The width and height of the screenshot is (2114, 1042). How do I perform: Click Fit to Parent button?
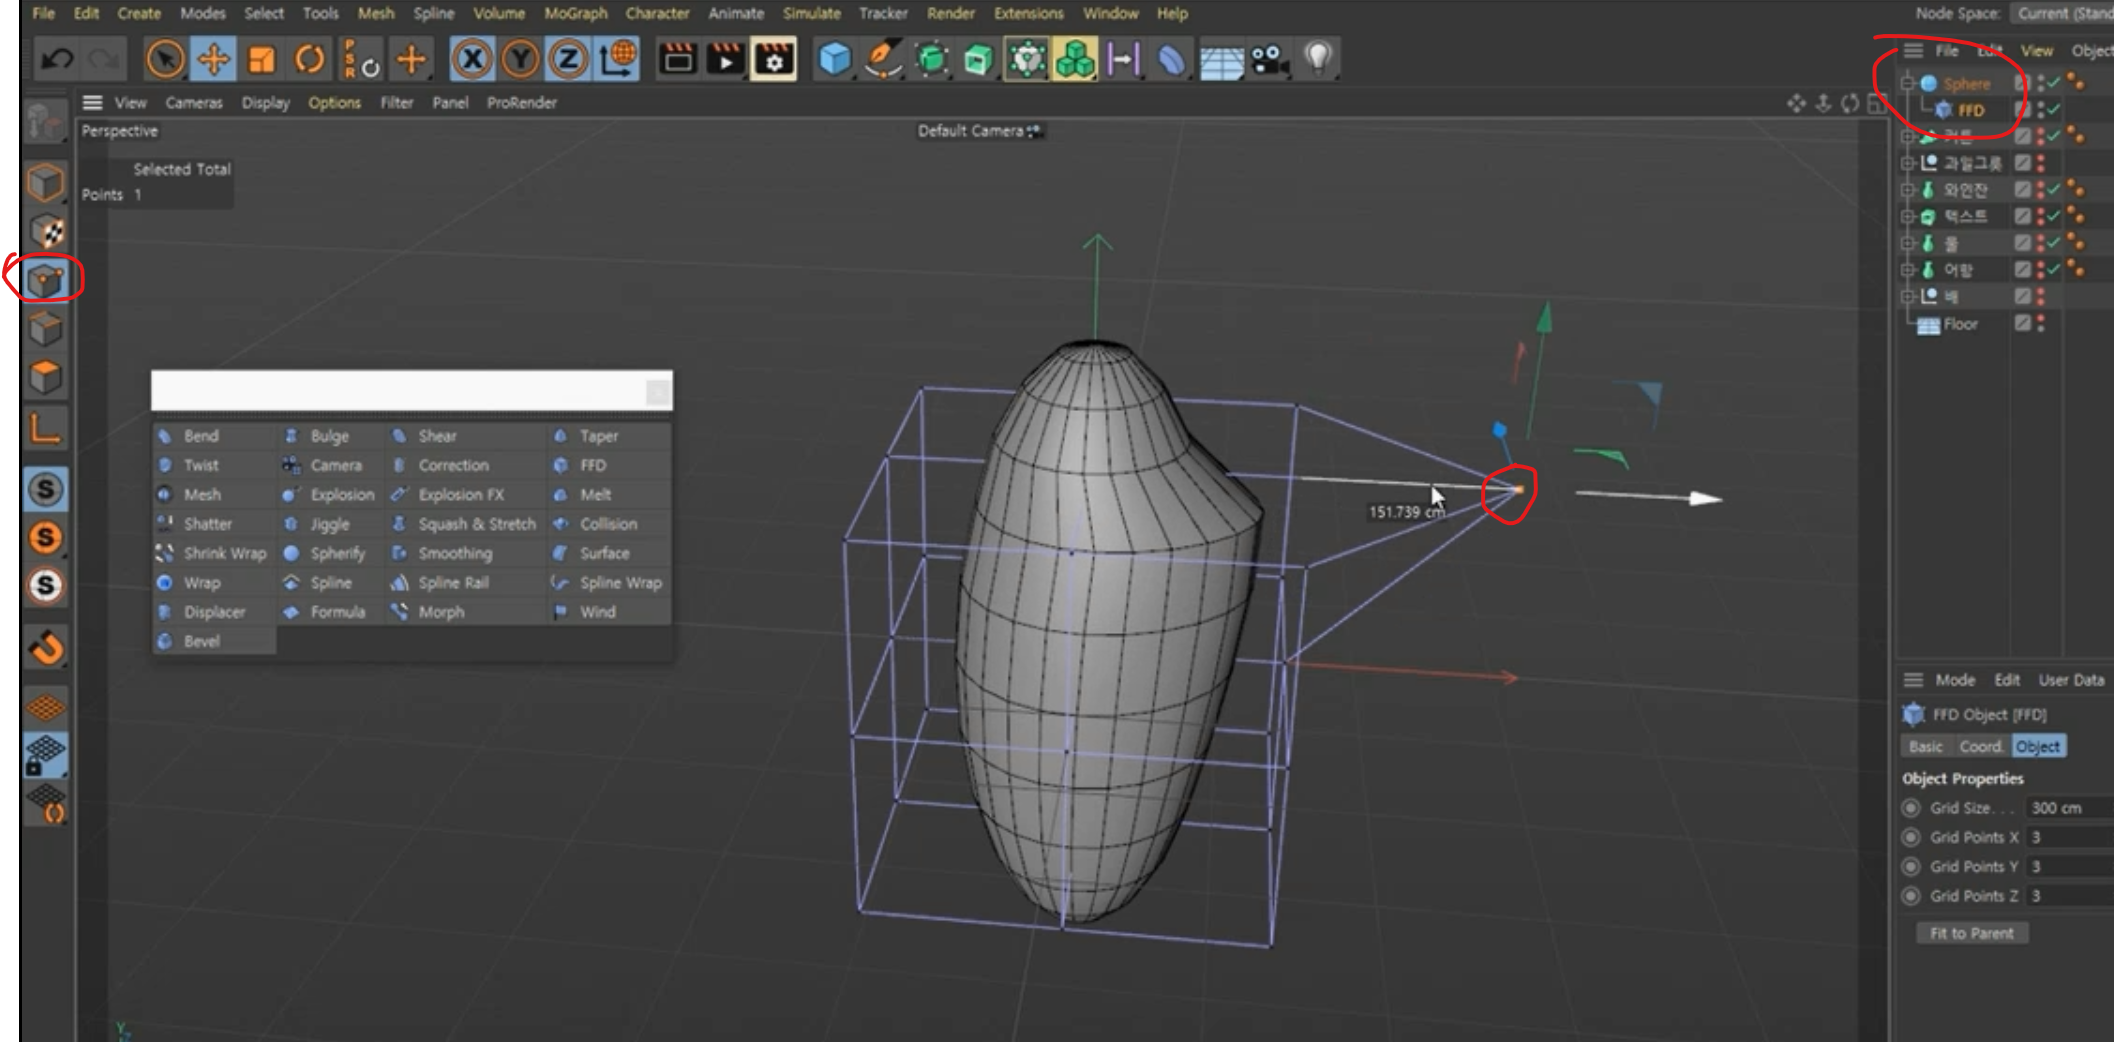(1972, 933)
